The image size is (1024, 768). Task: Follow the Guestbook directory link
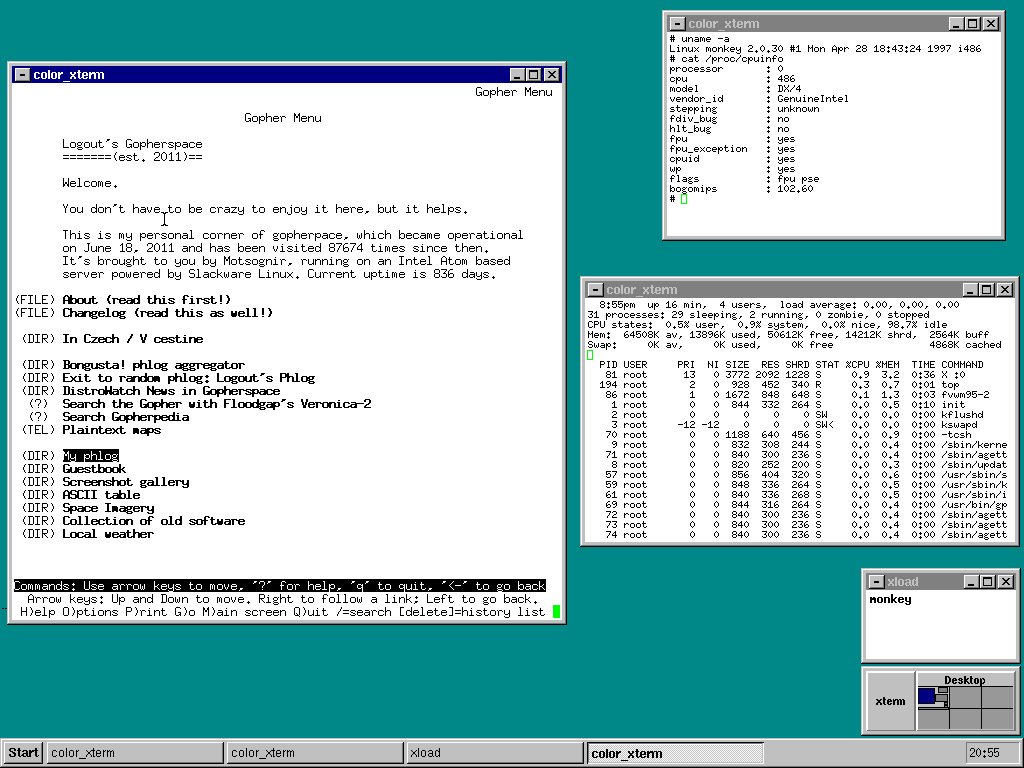coord(94,469)
